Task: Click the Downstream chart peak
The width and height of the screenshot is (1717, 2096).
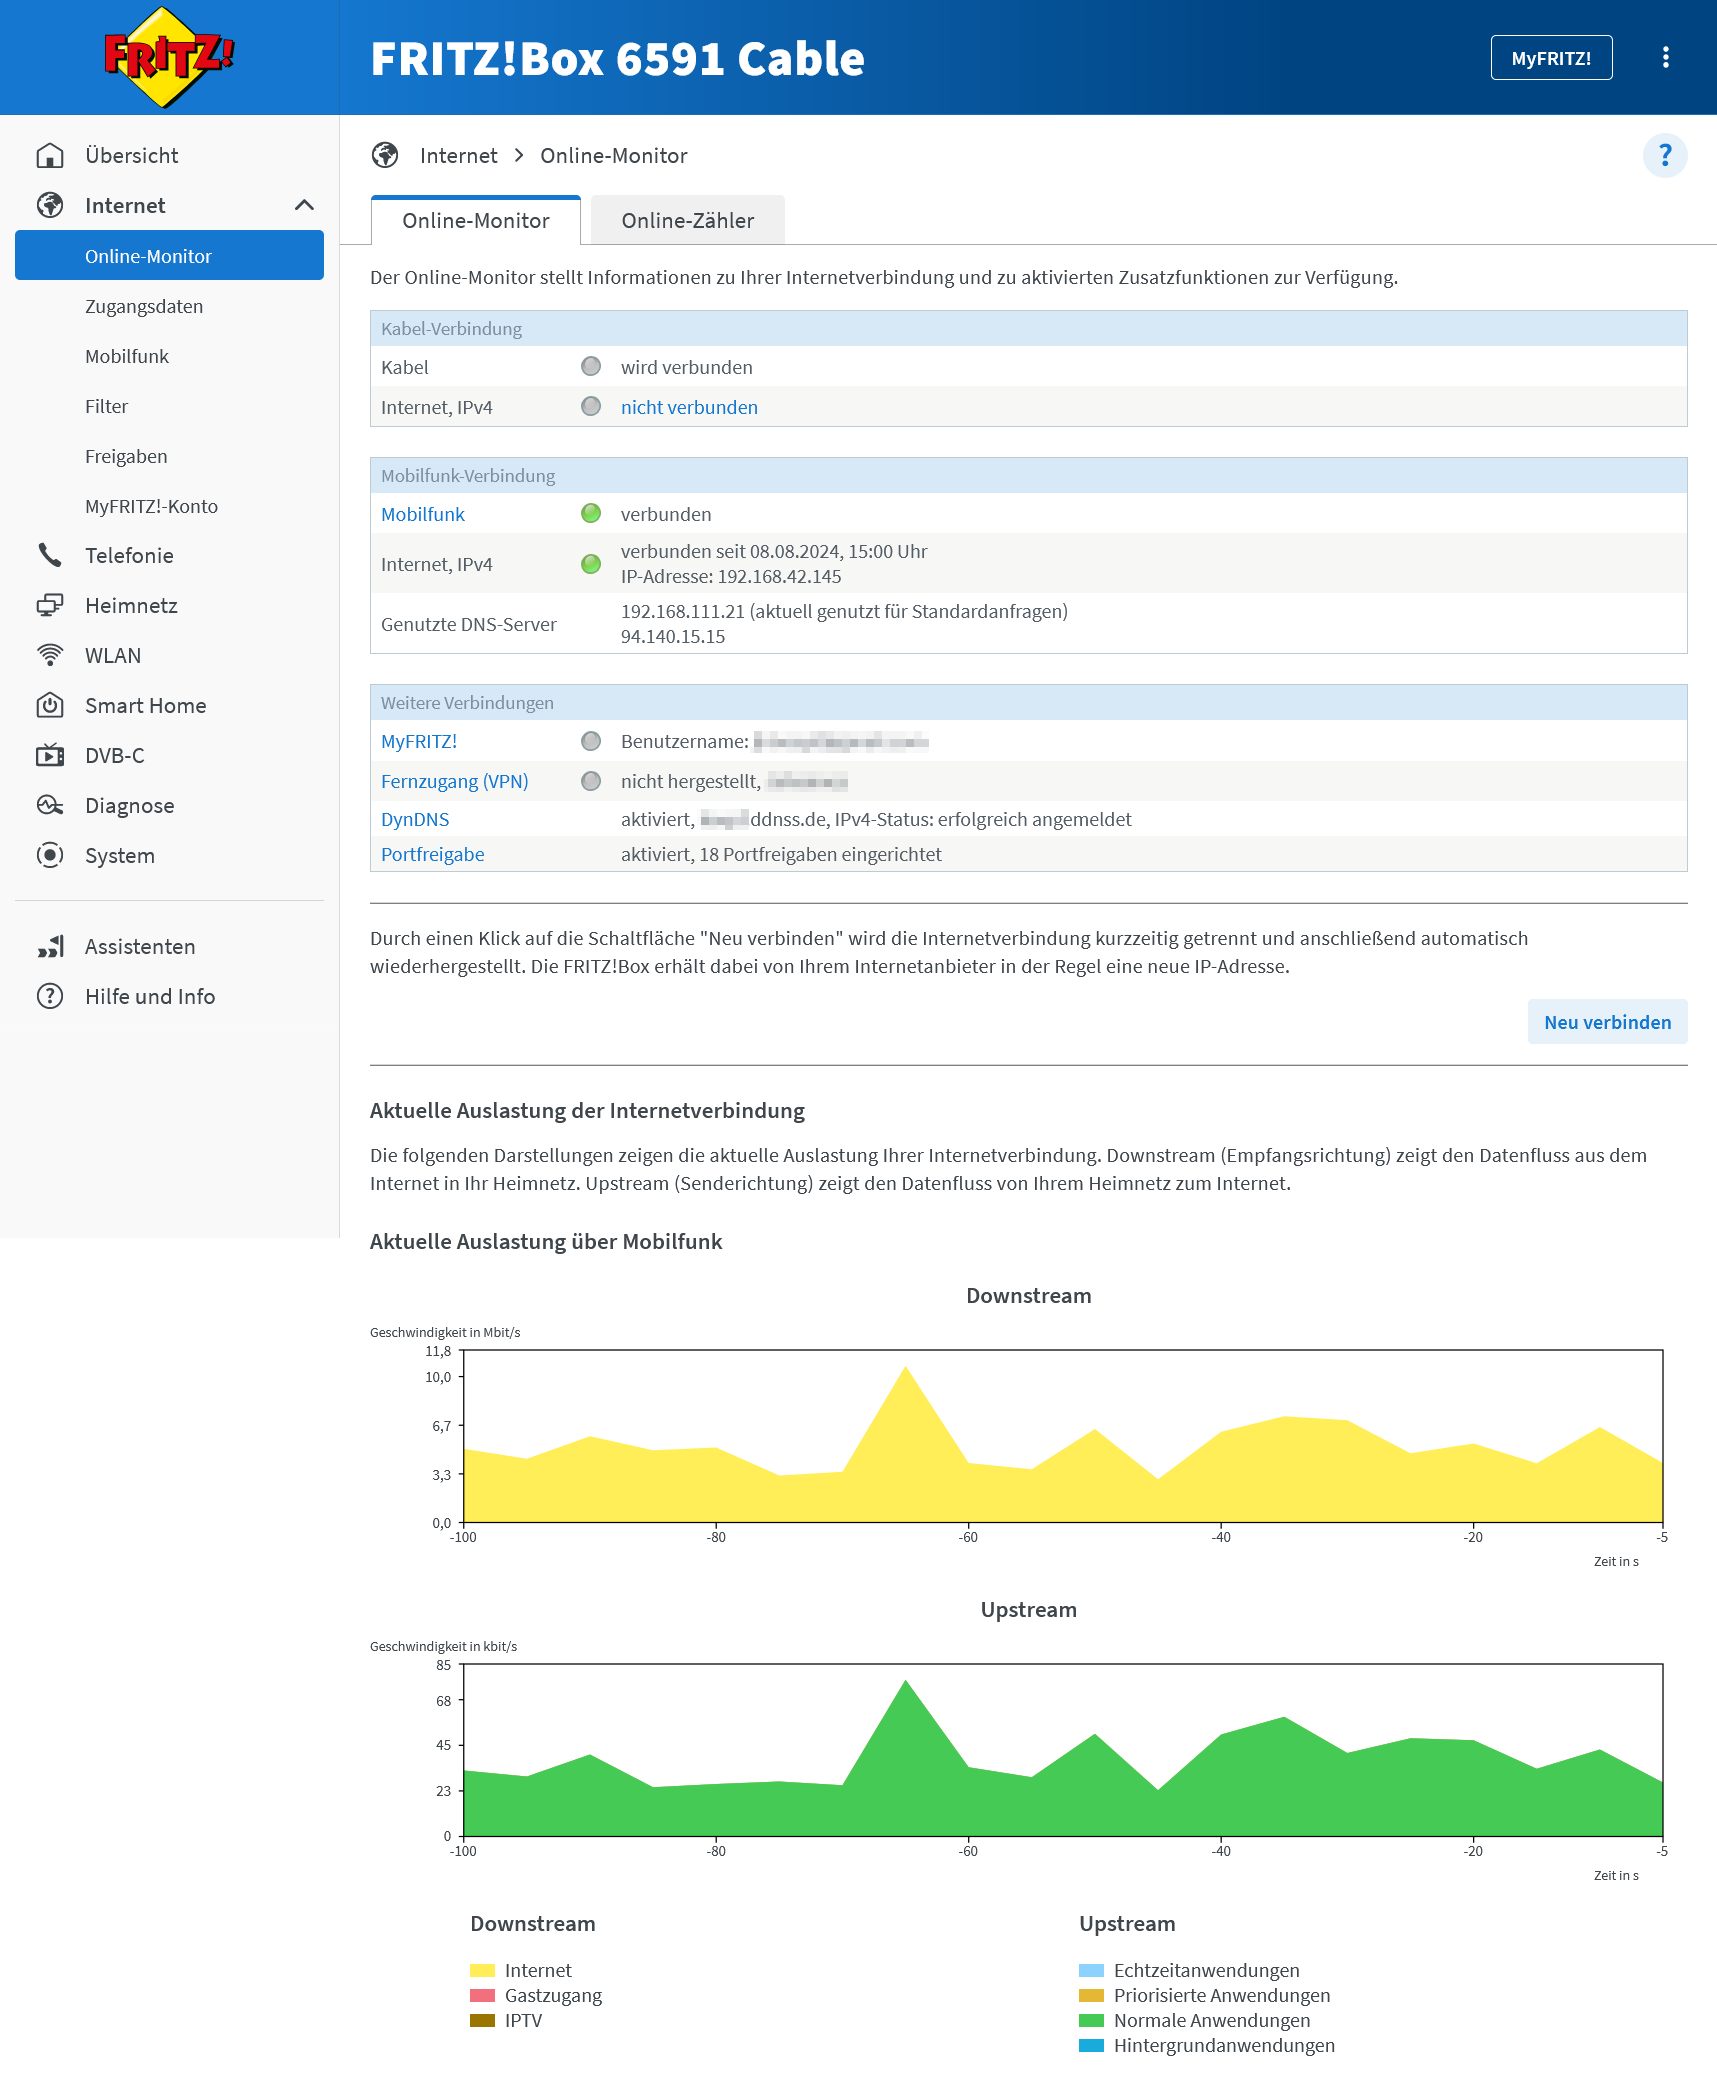Action: click(906, 1368)
